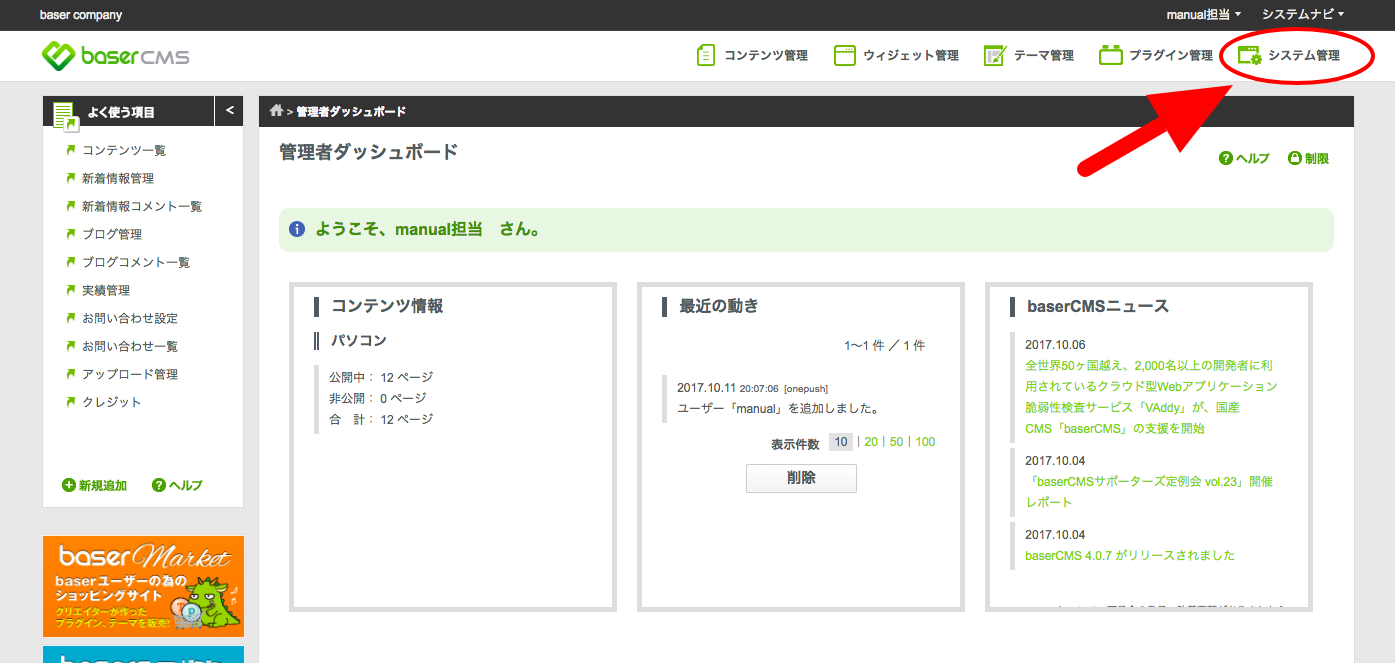Click the green ヘルプ icon at top right
This screenshot has height=663, width=1395.
pyautogui.click(x=1226, y=158)
